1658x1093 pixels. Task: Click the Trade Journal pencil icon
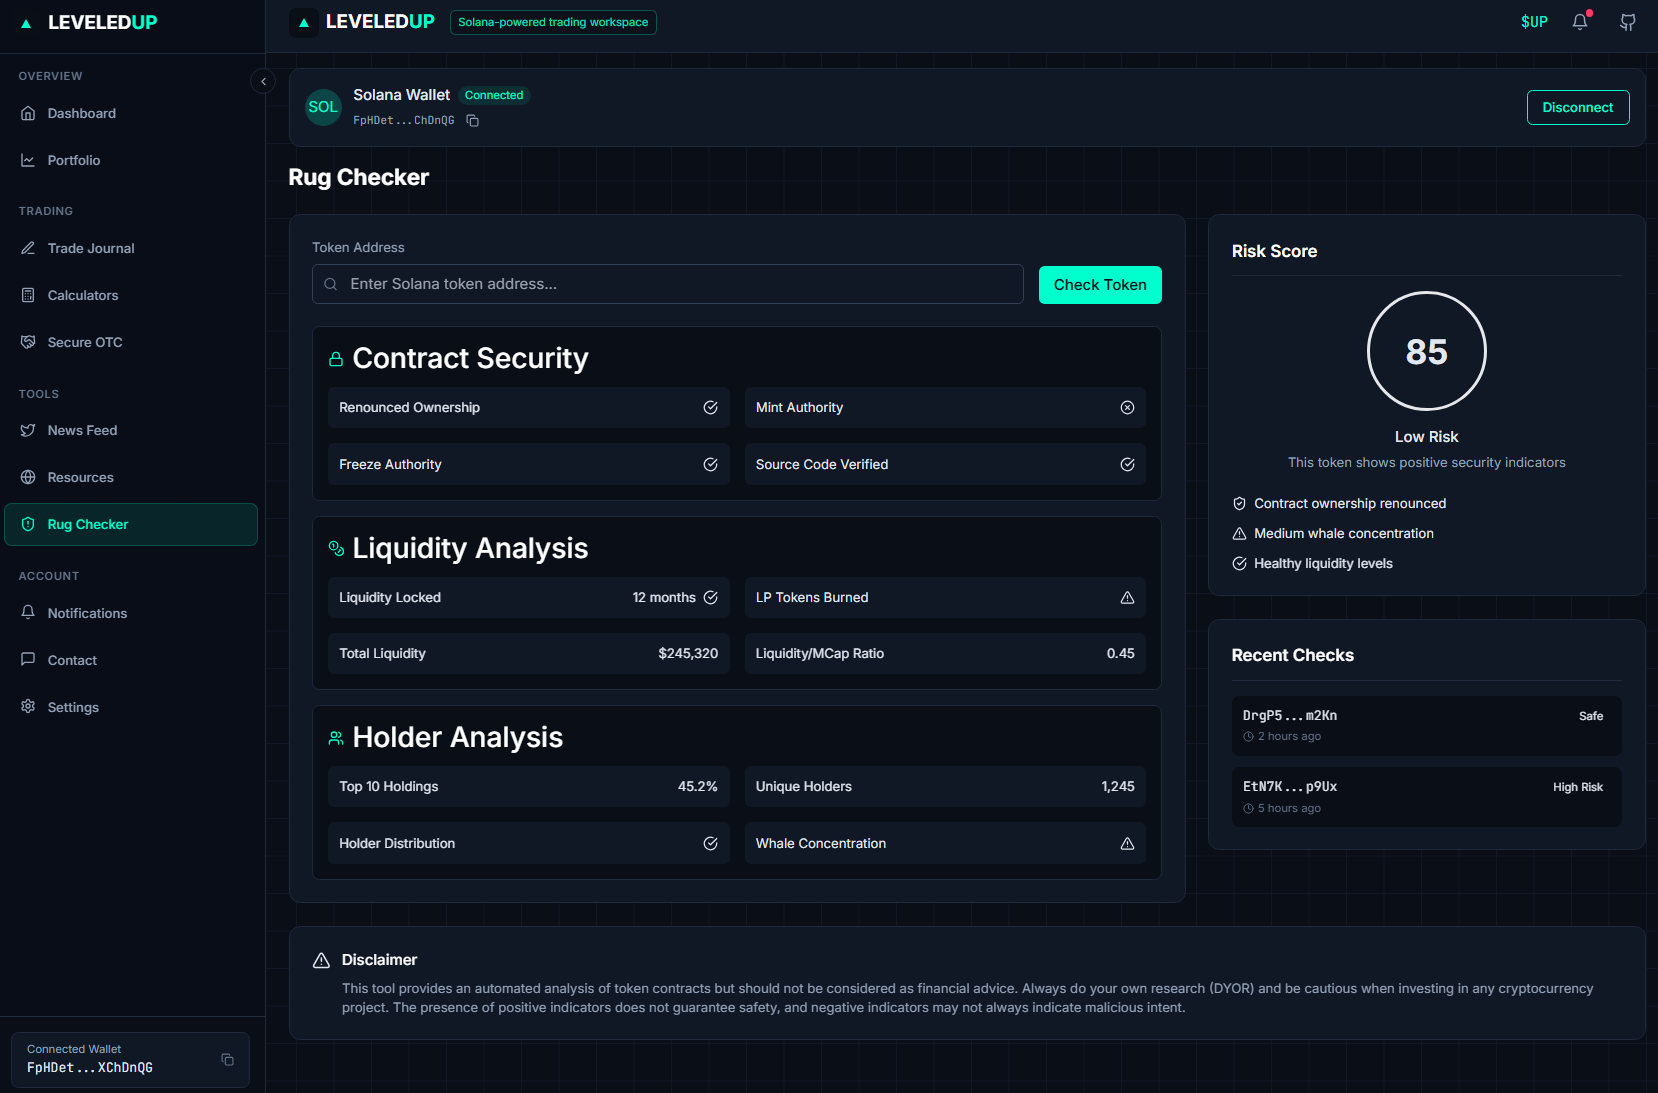pyautogui.click(x=29, y=248)
